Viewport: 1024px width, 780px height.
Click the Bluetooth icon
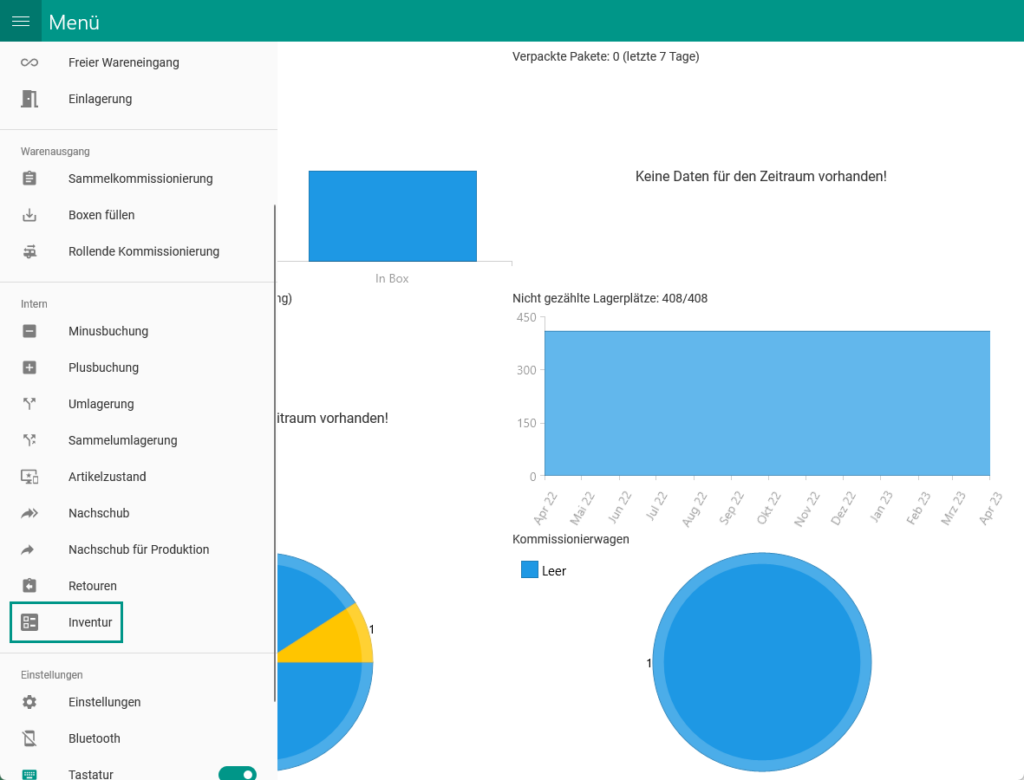[29, 739]
